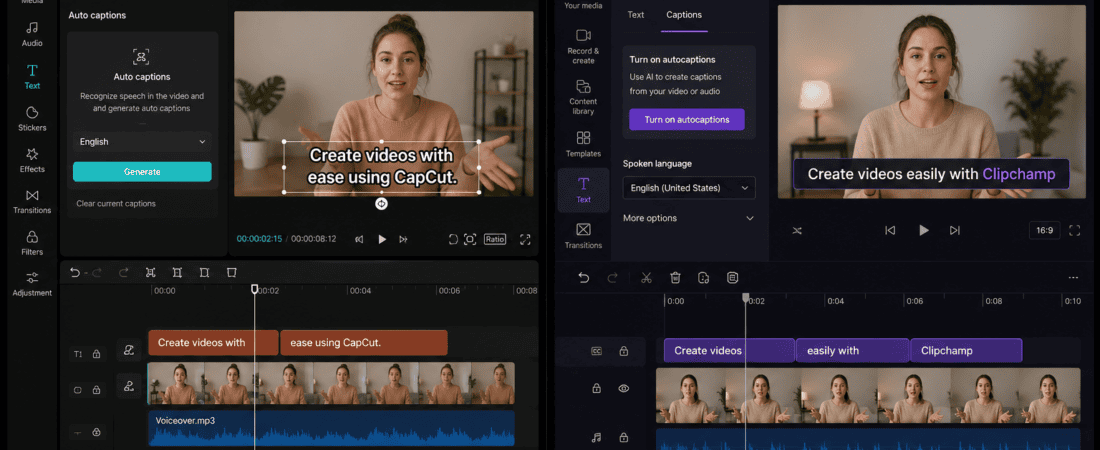
Task: Expand More options in Clipchamp captions
Action: tap(689, 218)
